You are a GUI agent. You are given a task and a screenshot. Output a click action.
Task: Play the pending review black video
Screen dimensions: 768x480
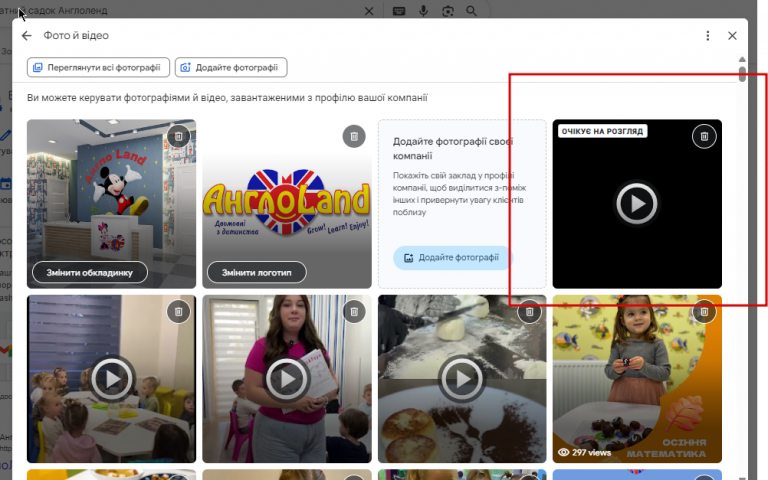[637, 203]
